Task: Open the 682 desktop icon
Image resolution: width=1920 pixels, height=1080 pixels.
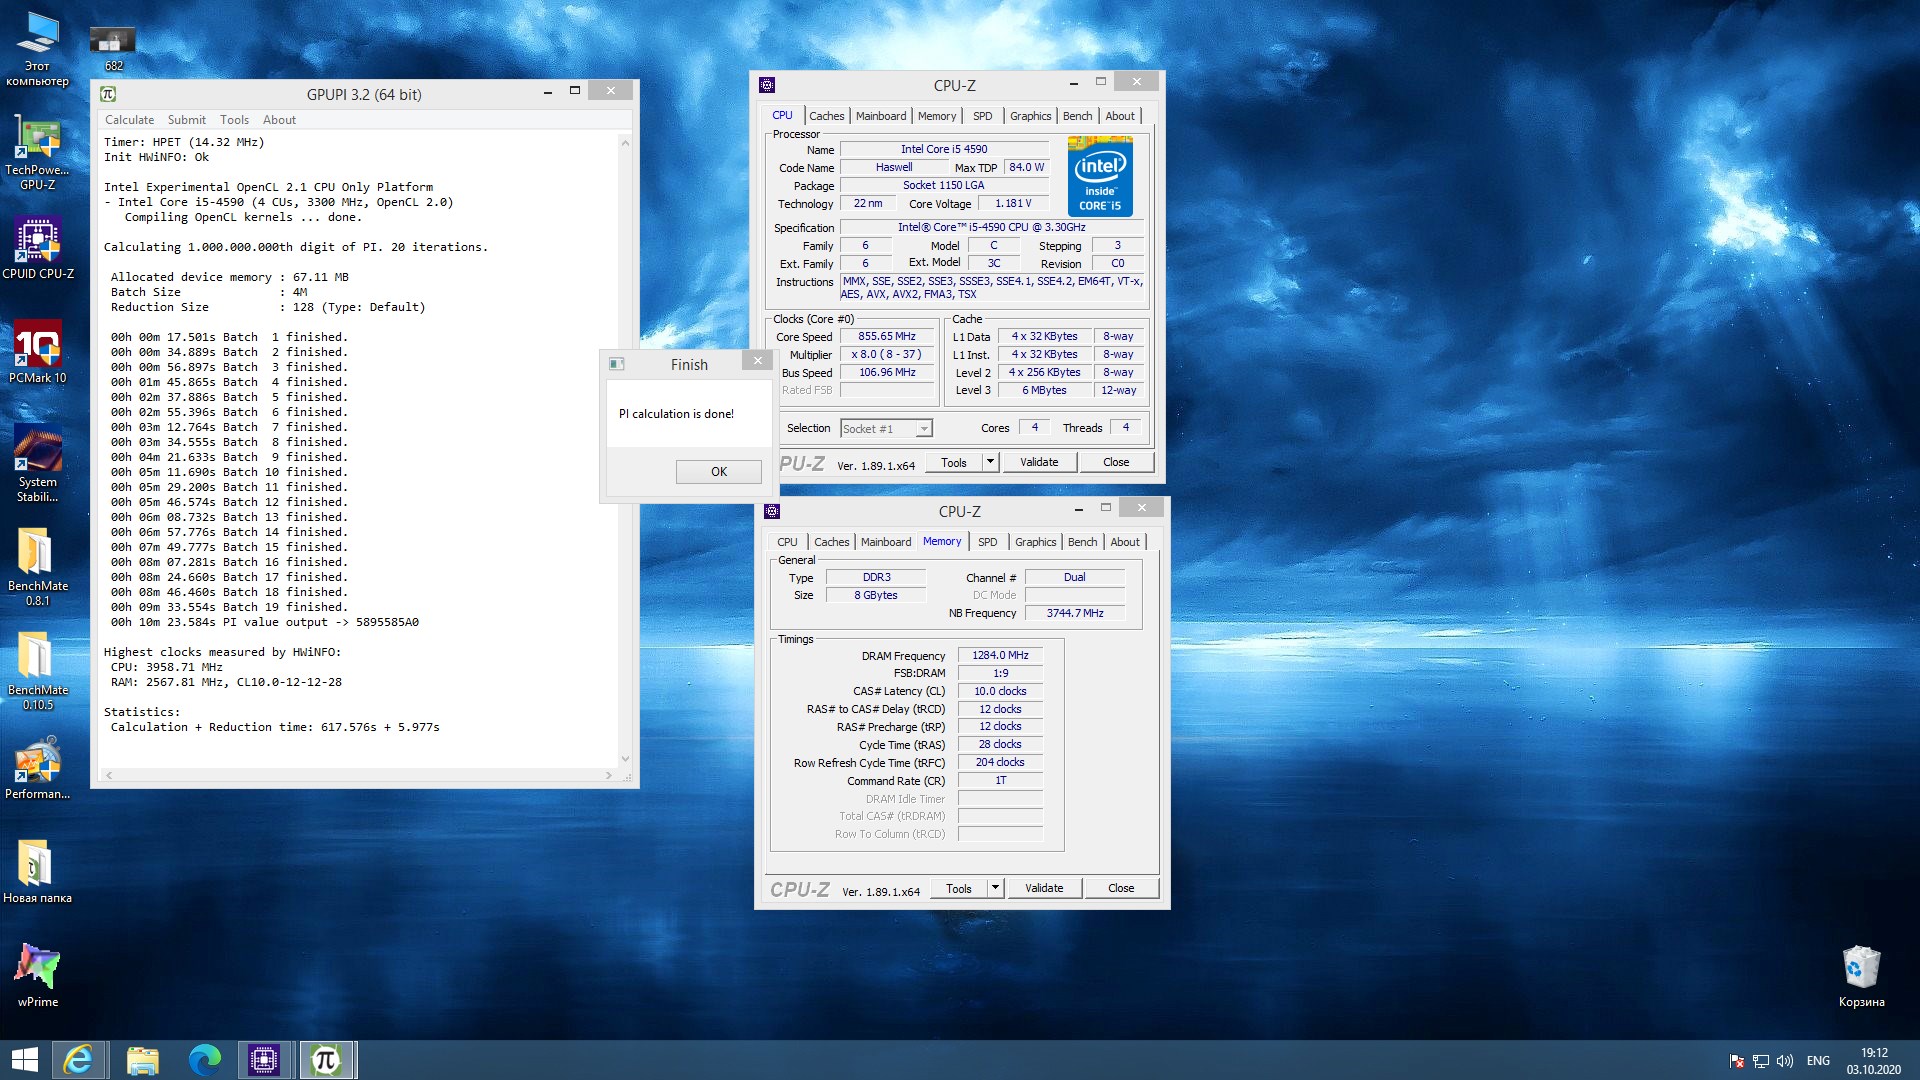Action: pos(113,48)
